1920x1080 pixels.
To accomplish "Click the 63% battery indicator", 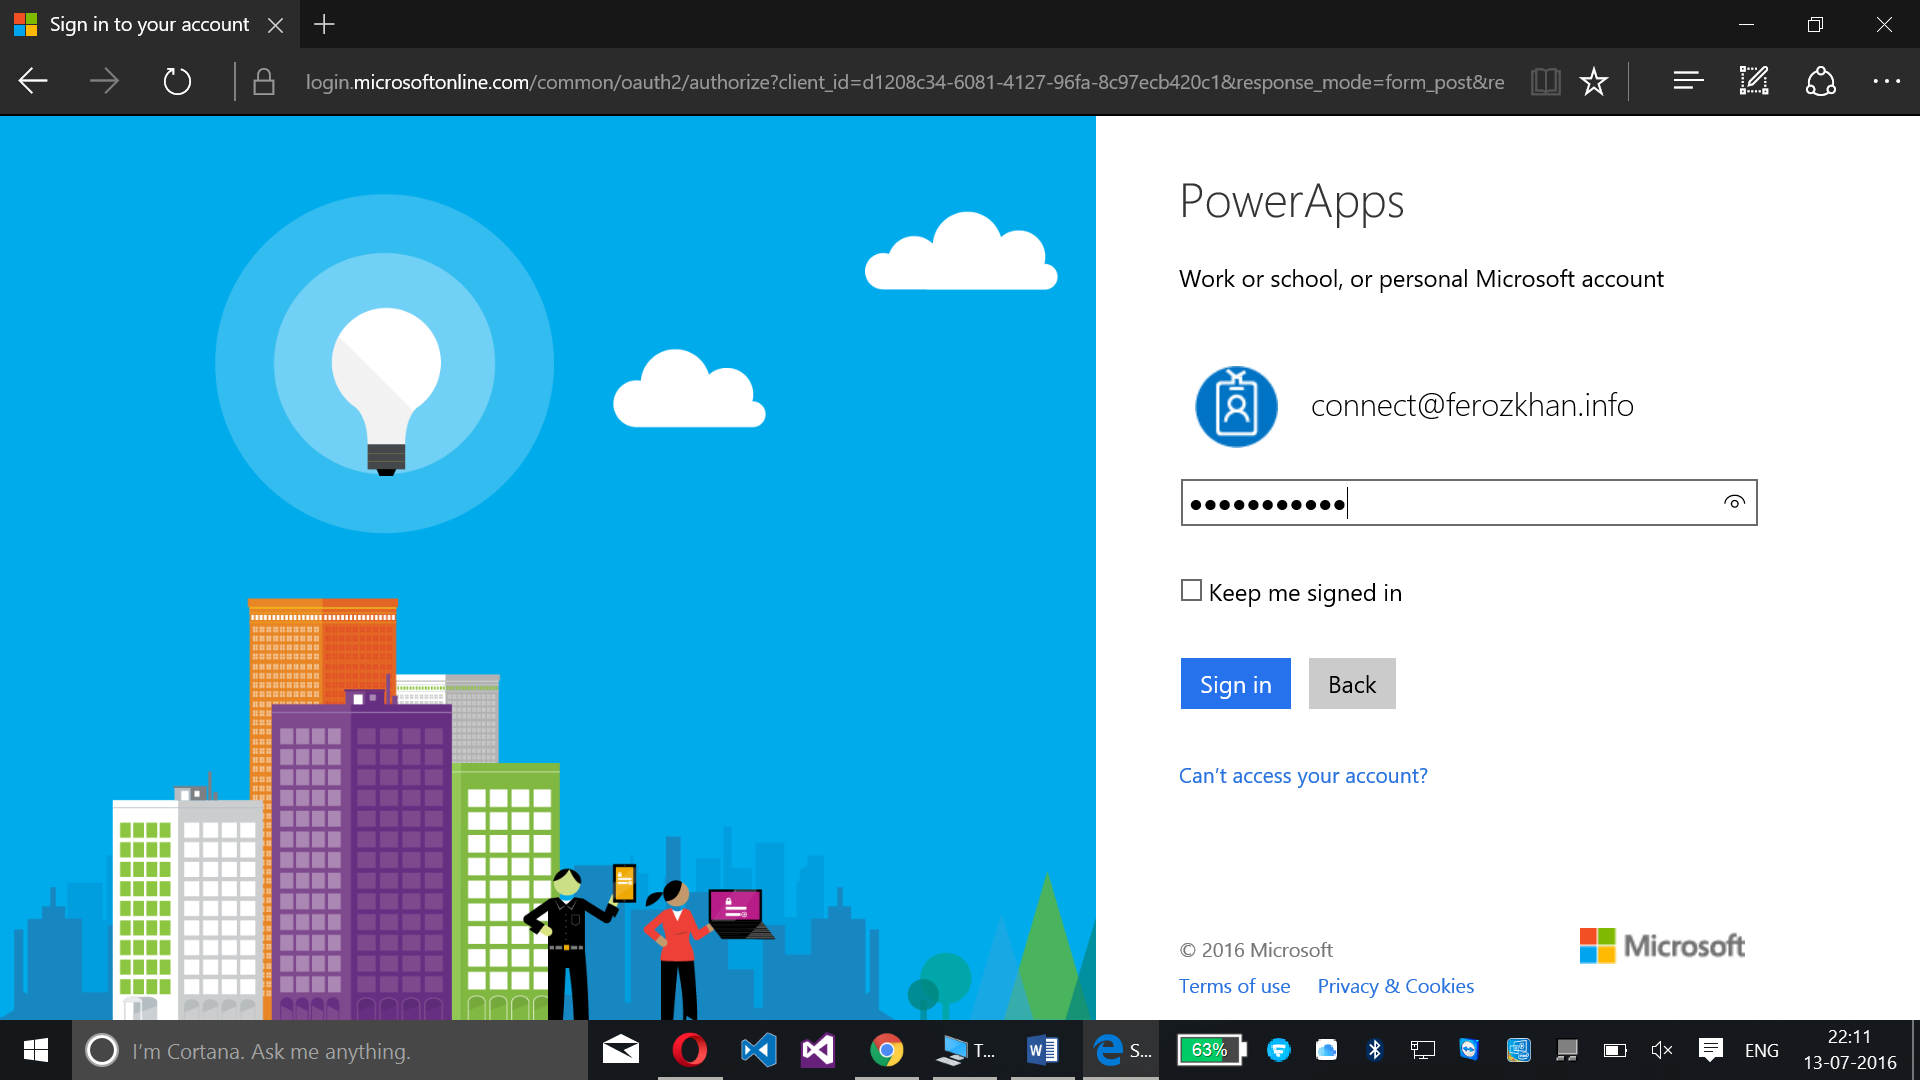I will tap(1211, 1050).
